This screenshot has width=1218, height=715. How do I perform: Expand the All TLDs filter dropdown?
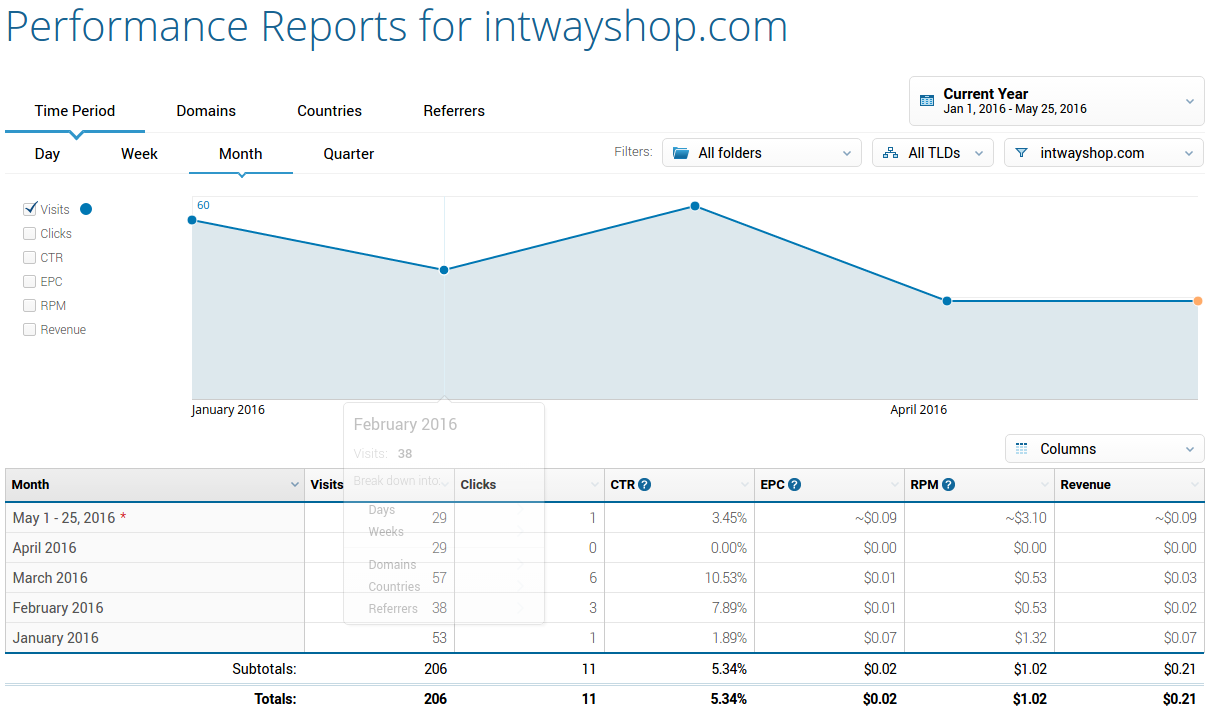[933, 153]
